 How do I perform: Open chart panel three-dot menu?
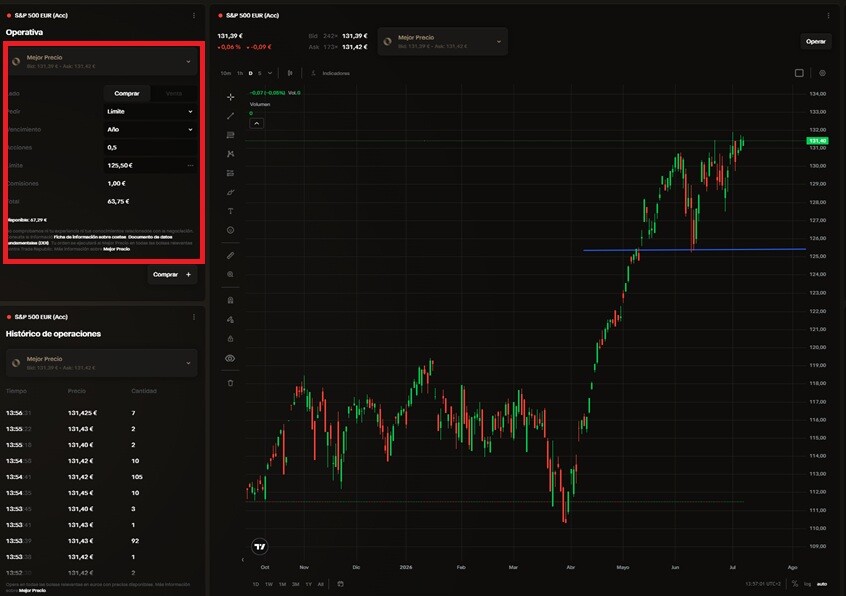click(828, 16)
